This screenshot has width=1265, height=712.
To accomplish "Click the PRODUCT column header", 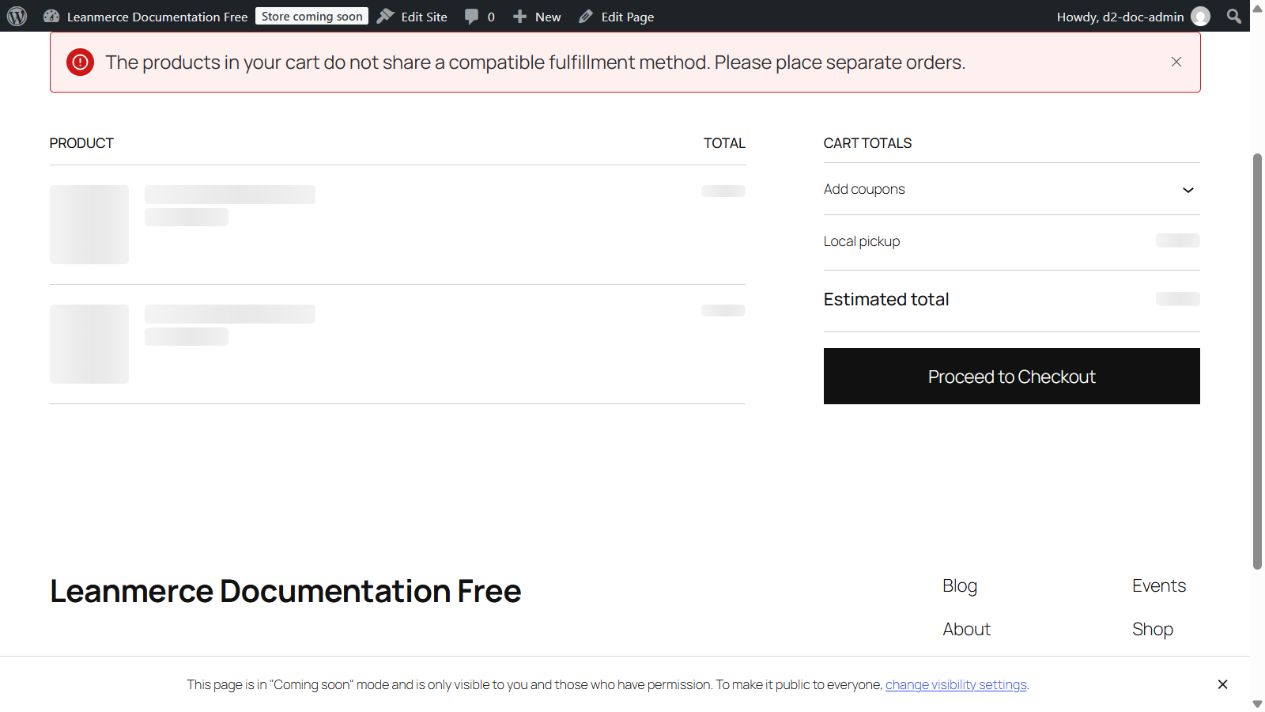I will coord(82,143).
